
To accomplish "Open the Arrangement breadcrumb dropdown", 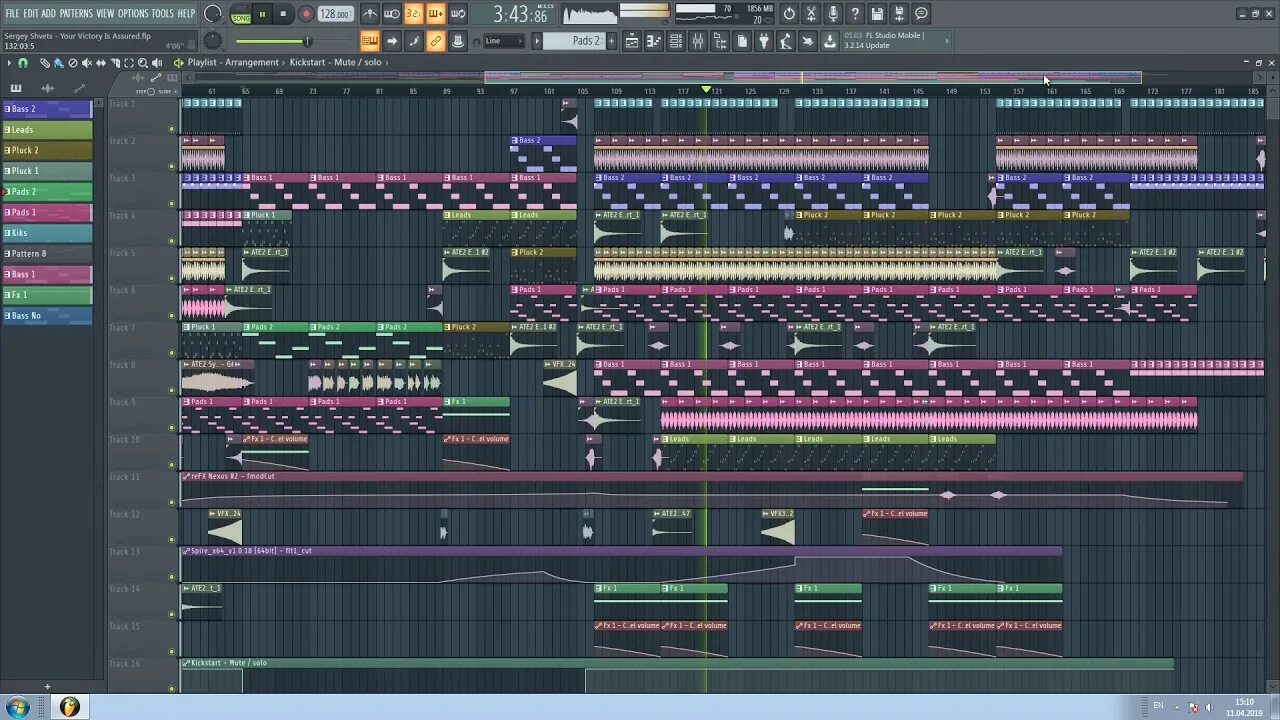I will (253, 62).
